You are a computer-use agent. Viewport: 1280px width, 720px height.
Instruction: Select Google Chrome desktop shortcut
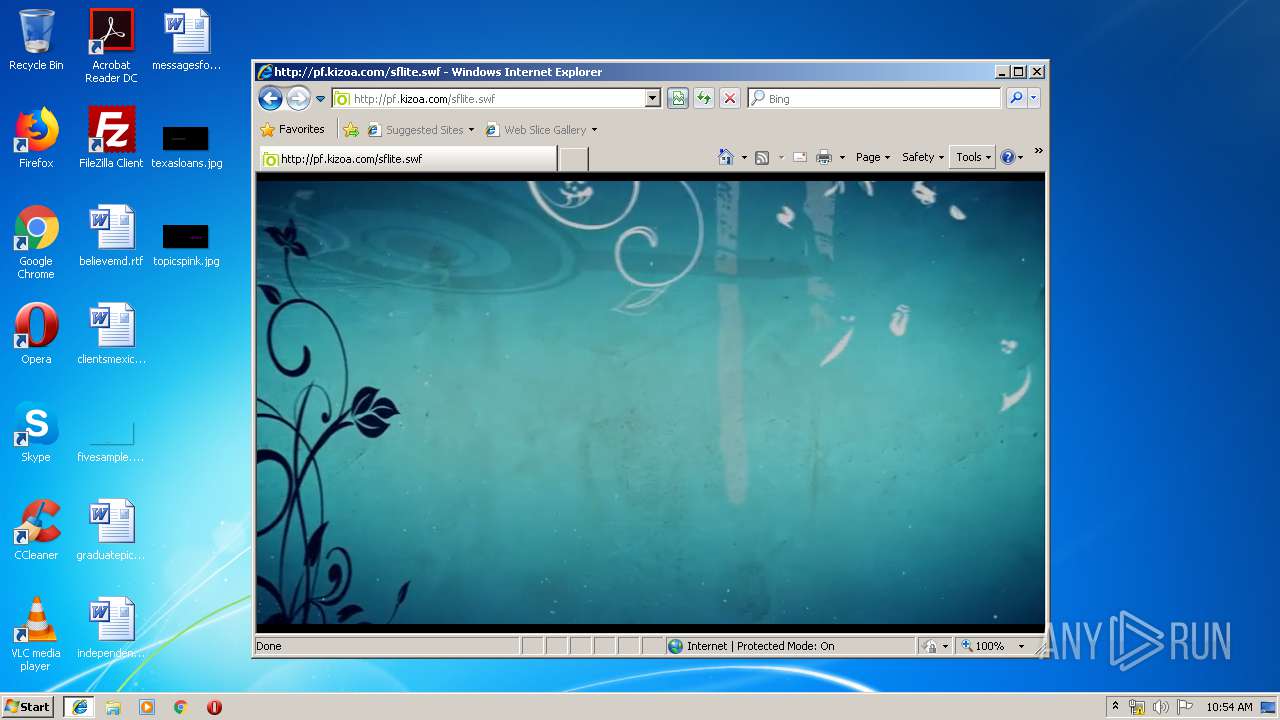coord(36,243)
